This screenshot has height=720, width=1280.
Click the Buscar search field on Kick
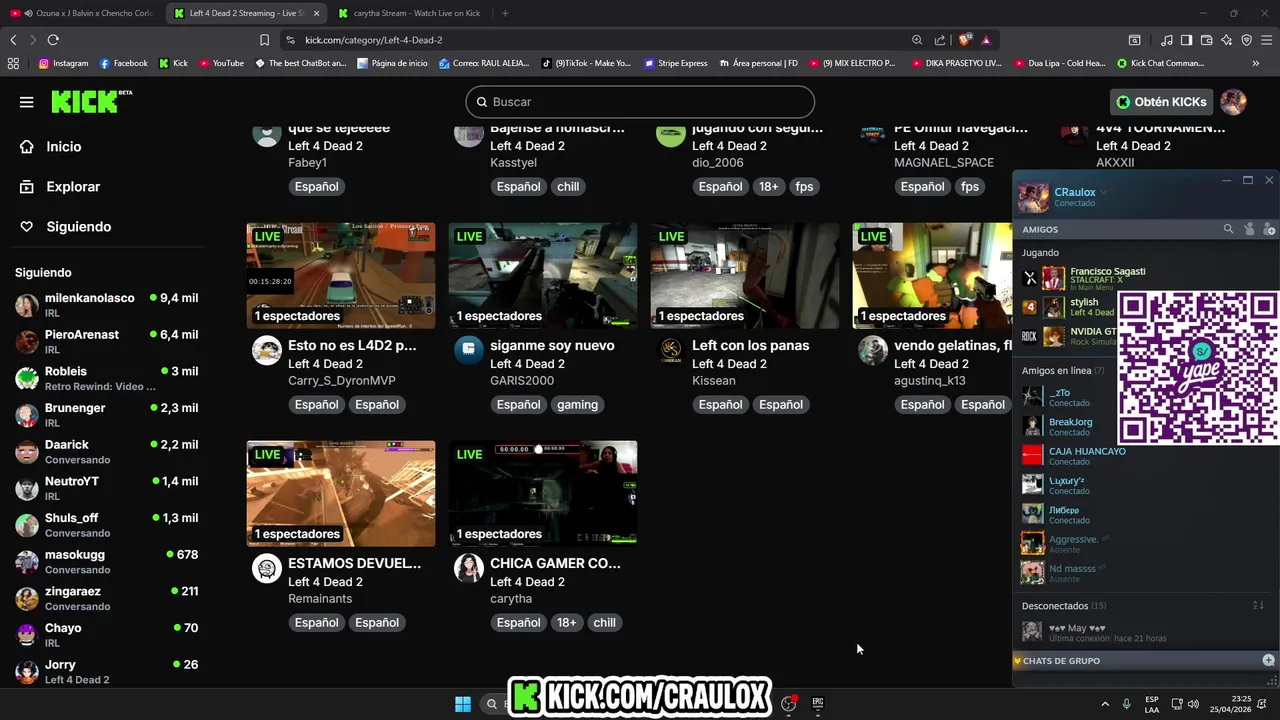640,102
